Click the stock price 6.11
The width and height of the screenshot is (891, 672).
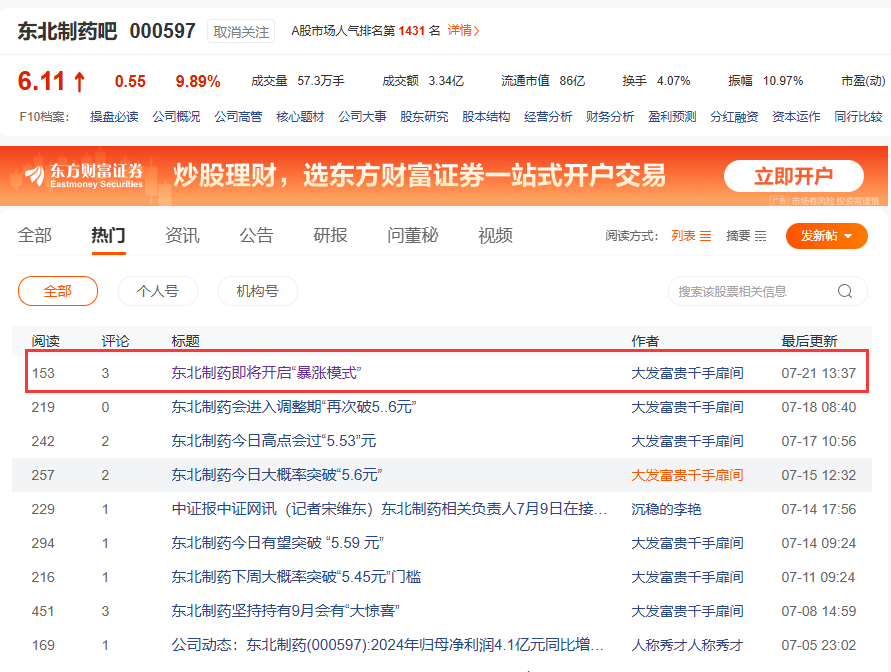pos(41,81)
